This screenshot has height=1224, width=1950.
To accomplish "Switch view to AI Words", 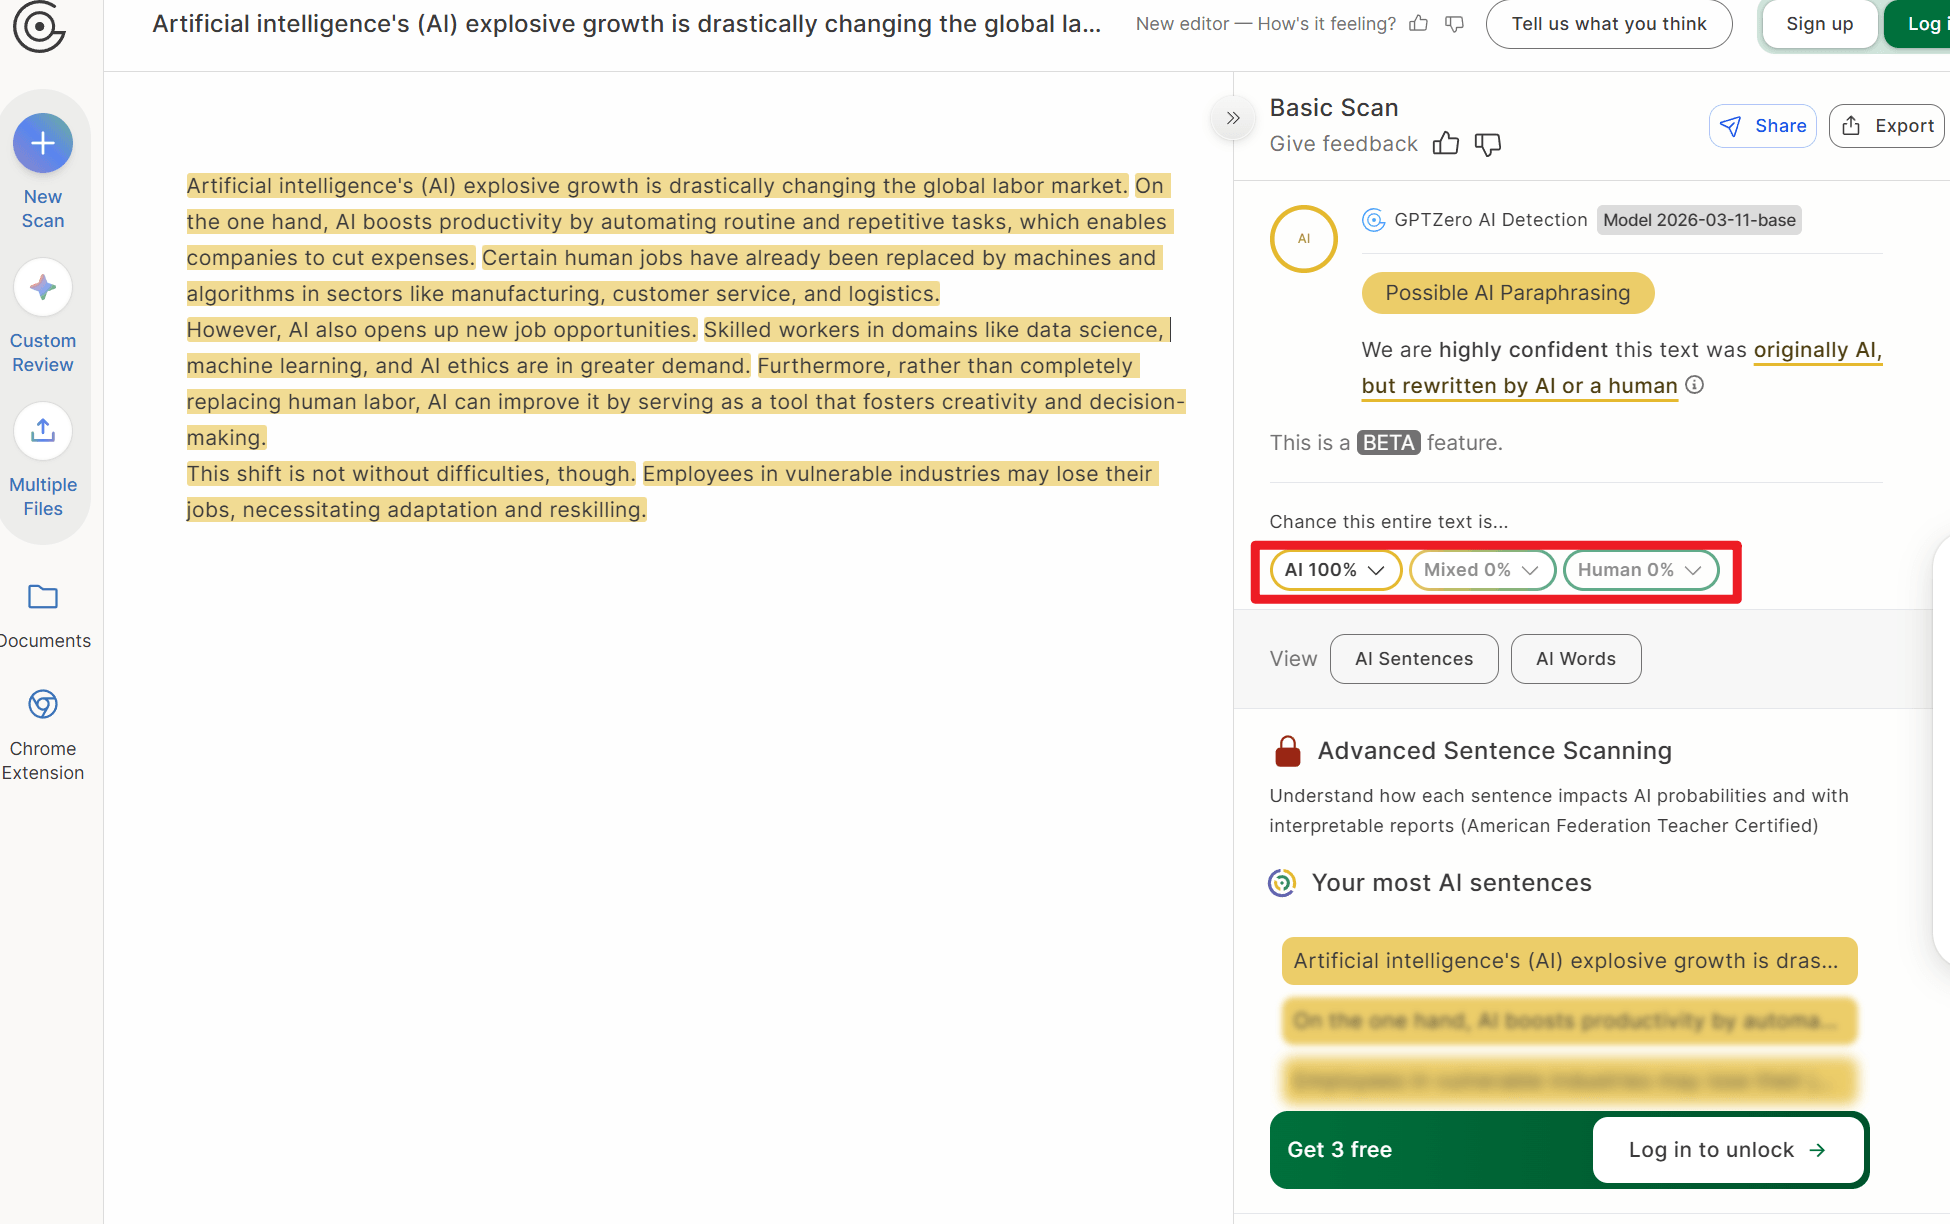I will tap(1576, 659).
